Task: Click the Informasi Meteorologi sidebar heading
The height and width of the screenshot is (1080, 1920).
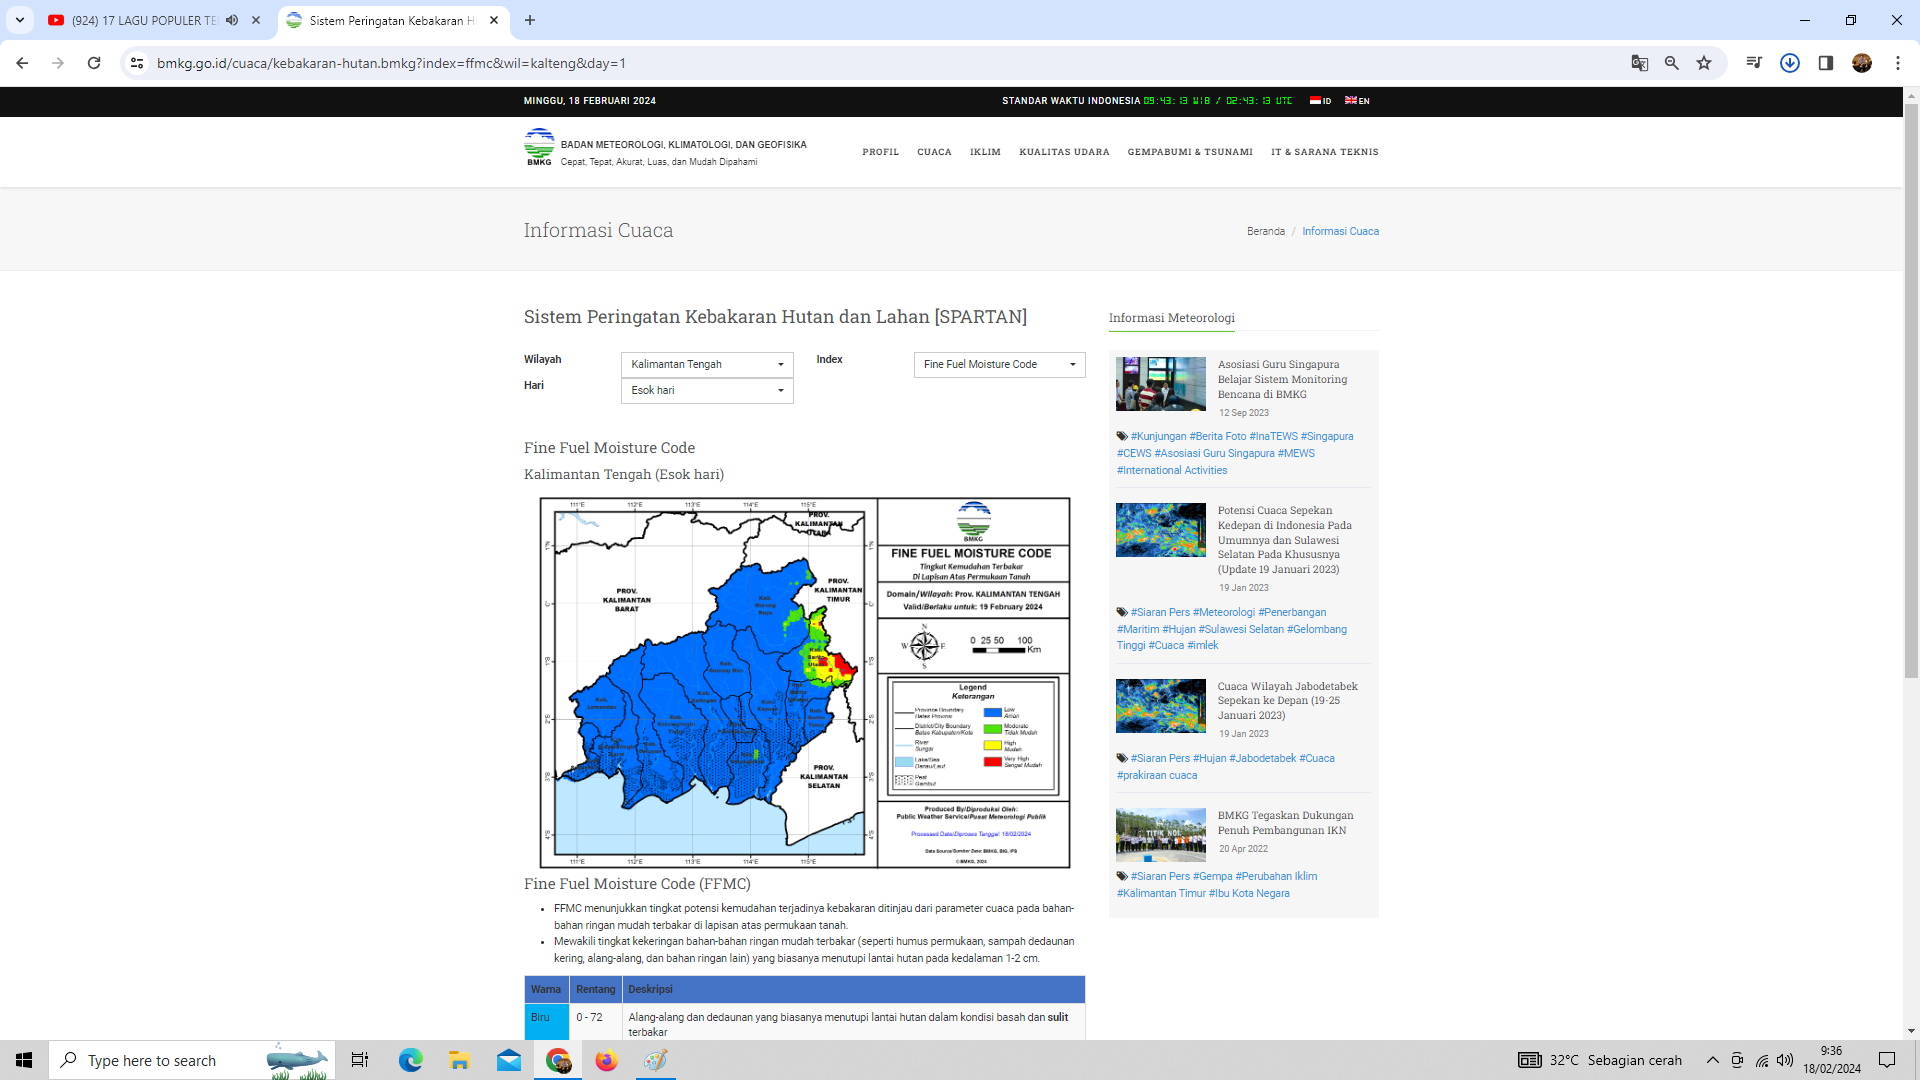Action: (1171, 318)
